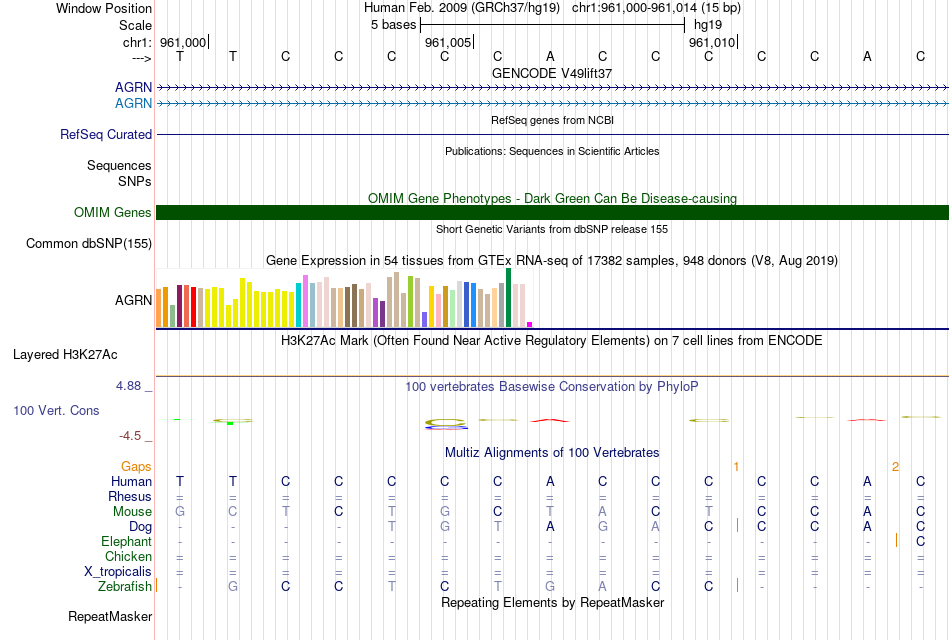The image size is (950, 640).
Task: Open the RefSeq Curated track label
Action: 106,134
